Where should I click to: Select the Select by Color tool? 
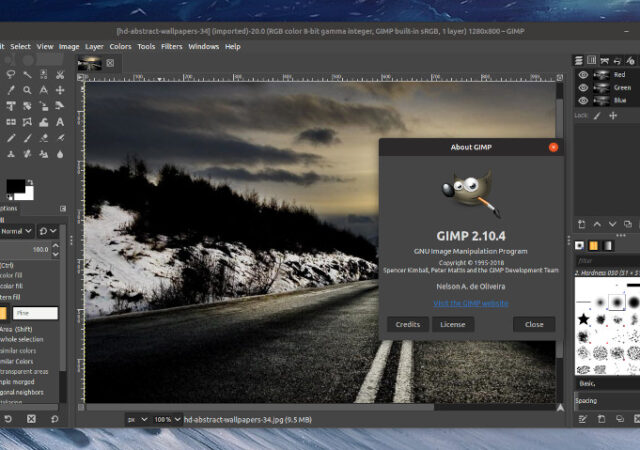[44, 74]
